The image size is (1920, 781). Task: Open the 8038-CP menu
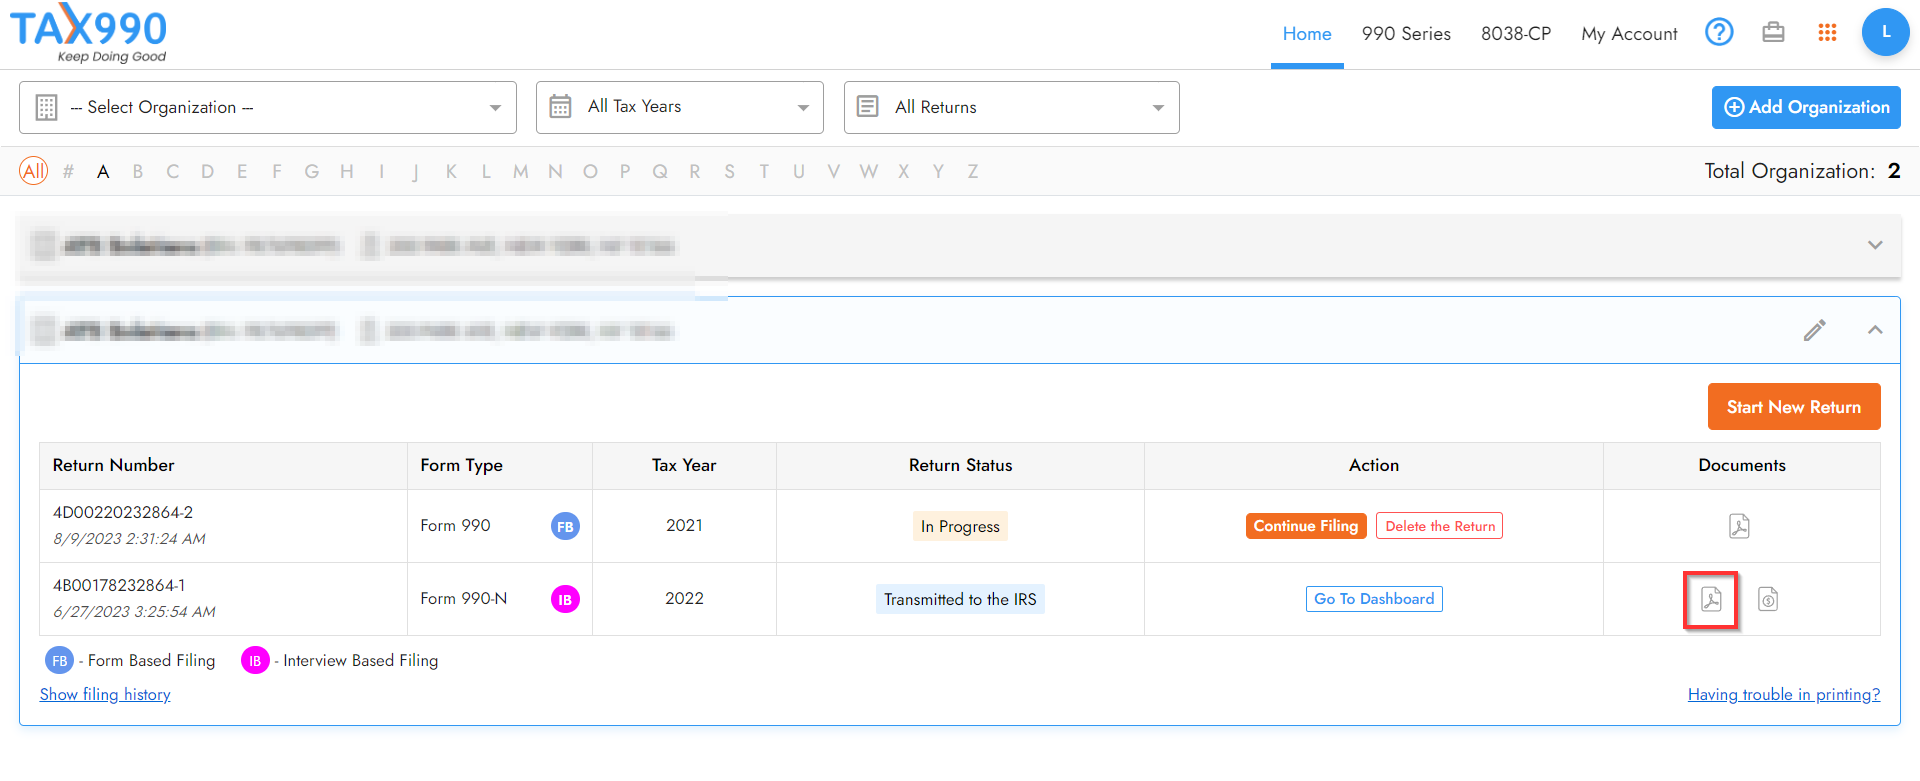click(x=1516, y=34)
